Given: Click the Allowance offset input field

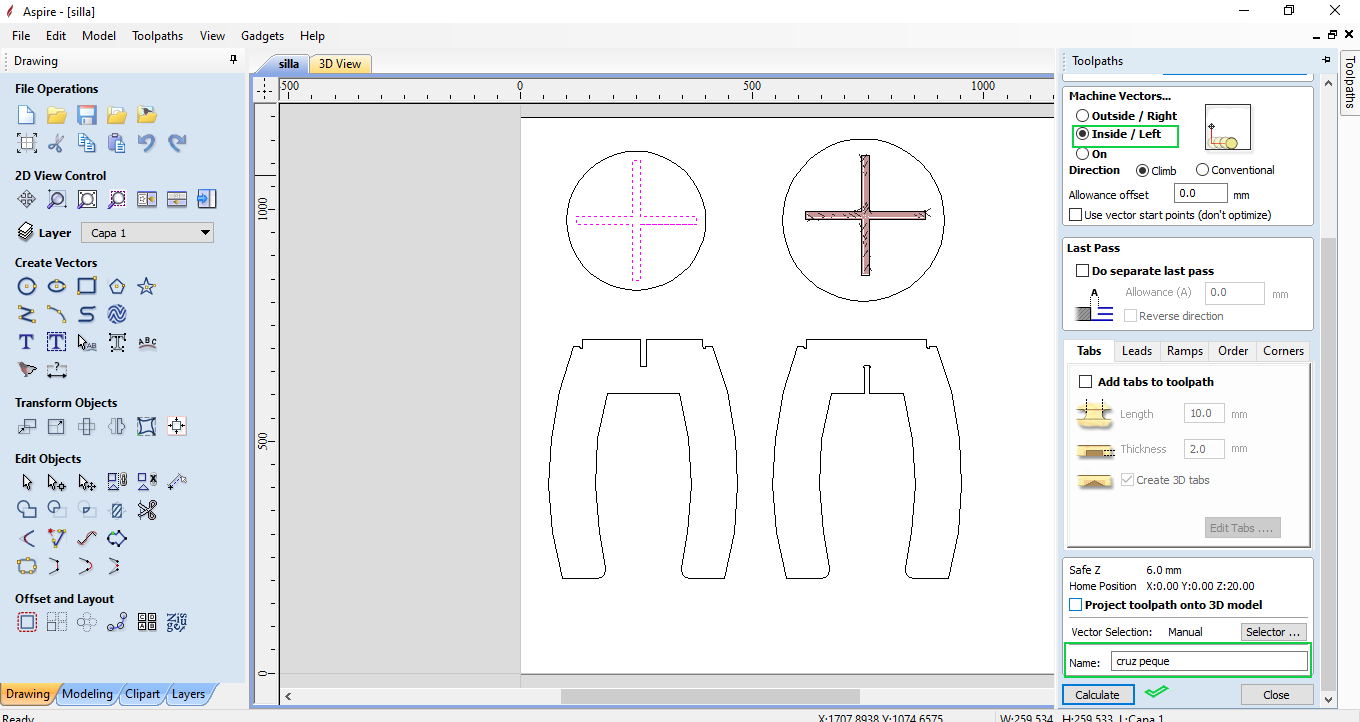Looking at the screenshot, I should [1200, 194].
